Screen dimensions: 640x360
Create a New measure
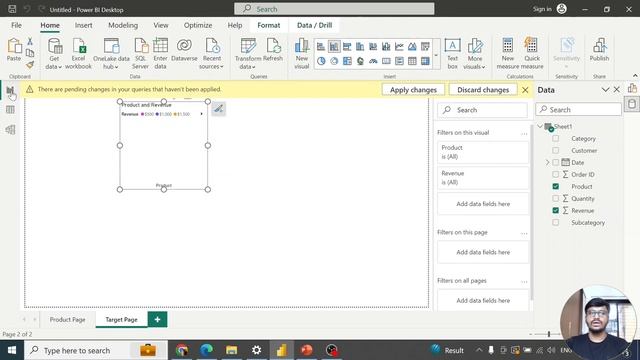508,53
